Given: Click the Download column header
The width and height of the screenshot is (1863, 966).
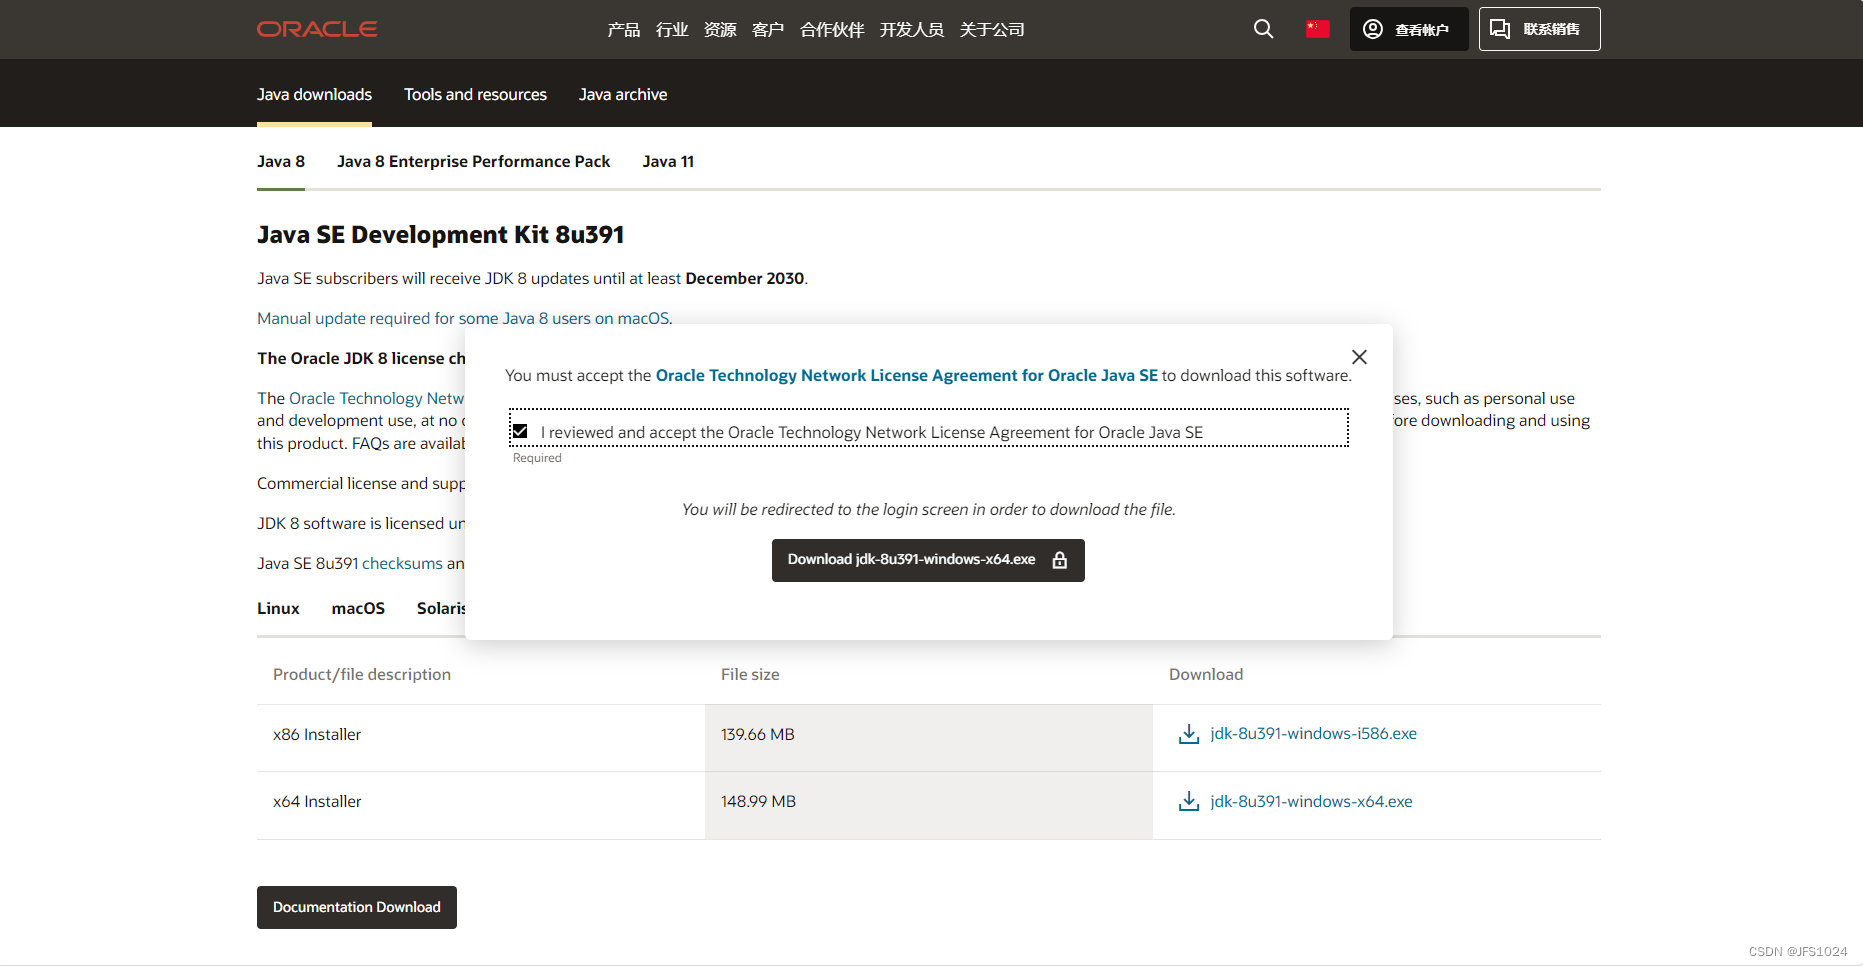Looking at the screenshot, I should pyautogui.click(x=1206, y=674).
